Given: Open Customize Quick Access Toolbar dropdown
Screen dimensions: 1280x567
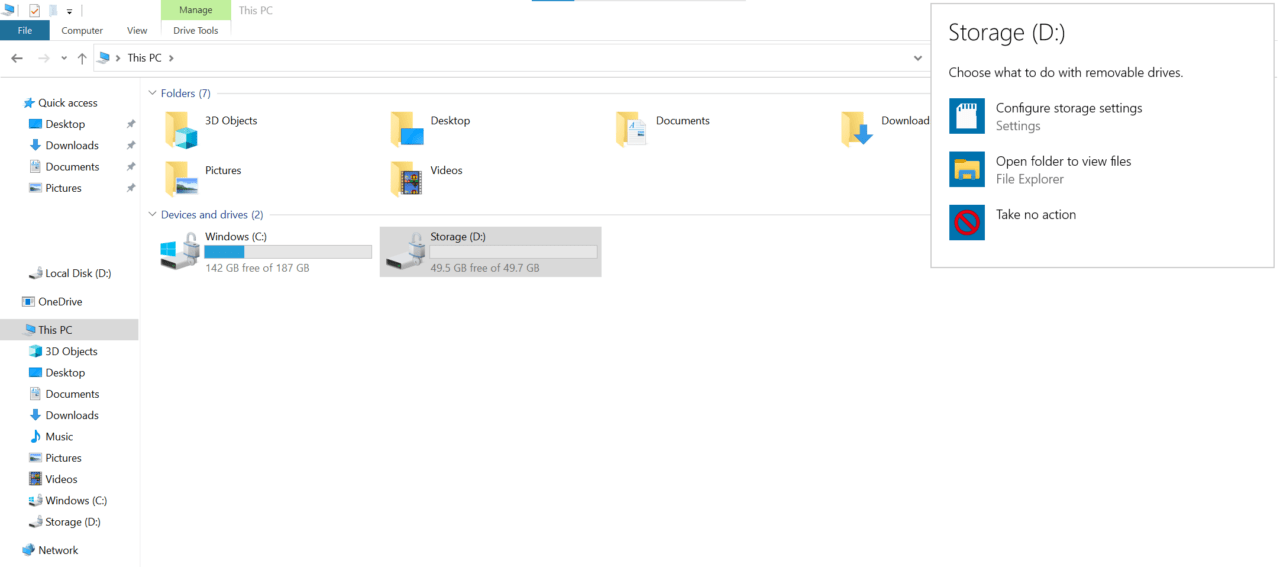Looking at the screenshot, I should (70, 11).
